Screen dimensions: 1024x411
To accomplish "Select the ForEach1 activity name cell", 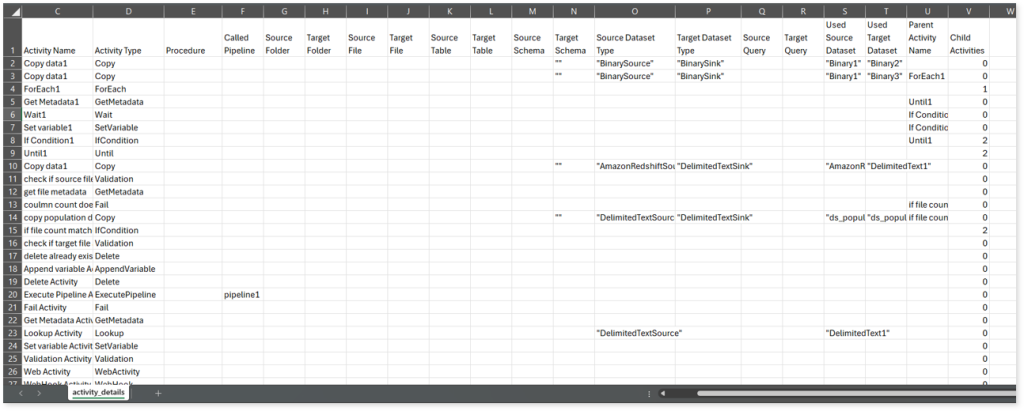I will pyautogui.click(x=56, y=88).
